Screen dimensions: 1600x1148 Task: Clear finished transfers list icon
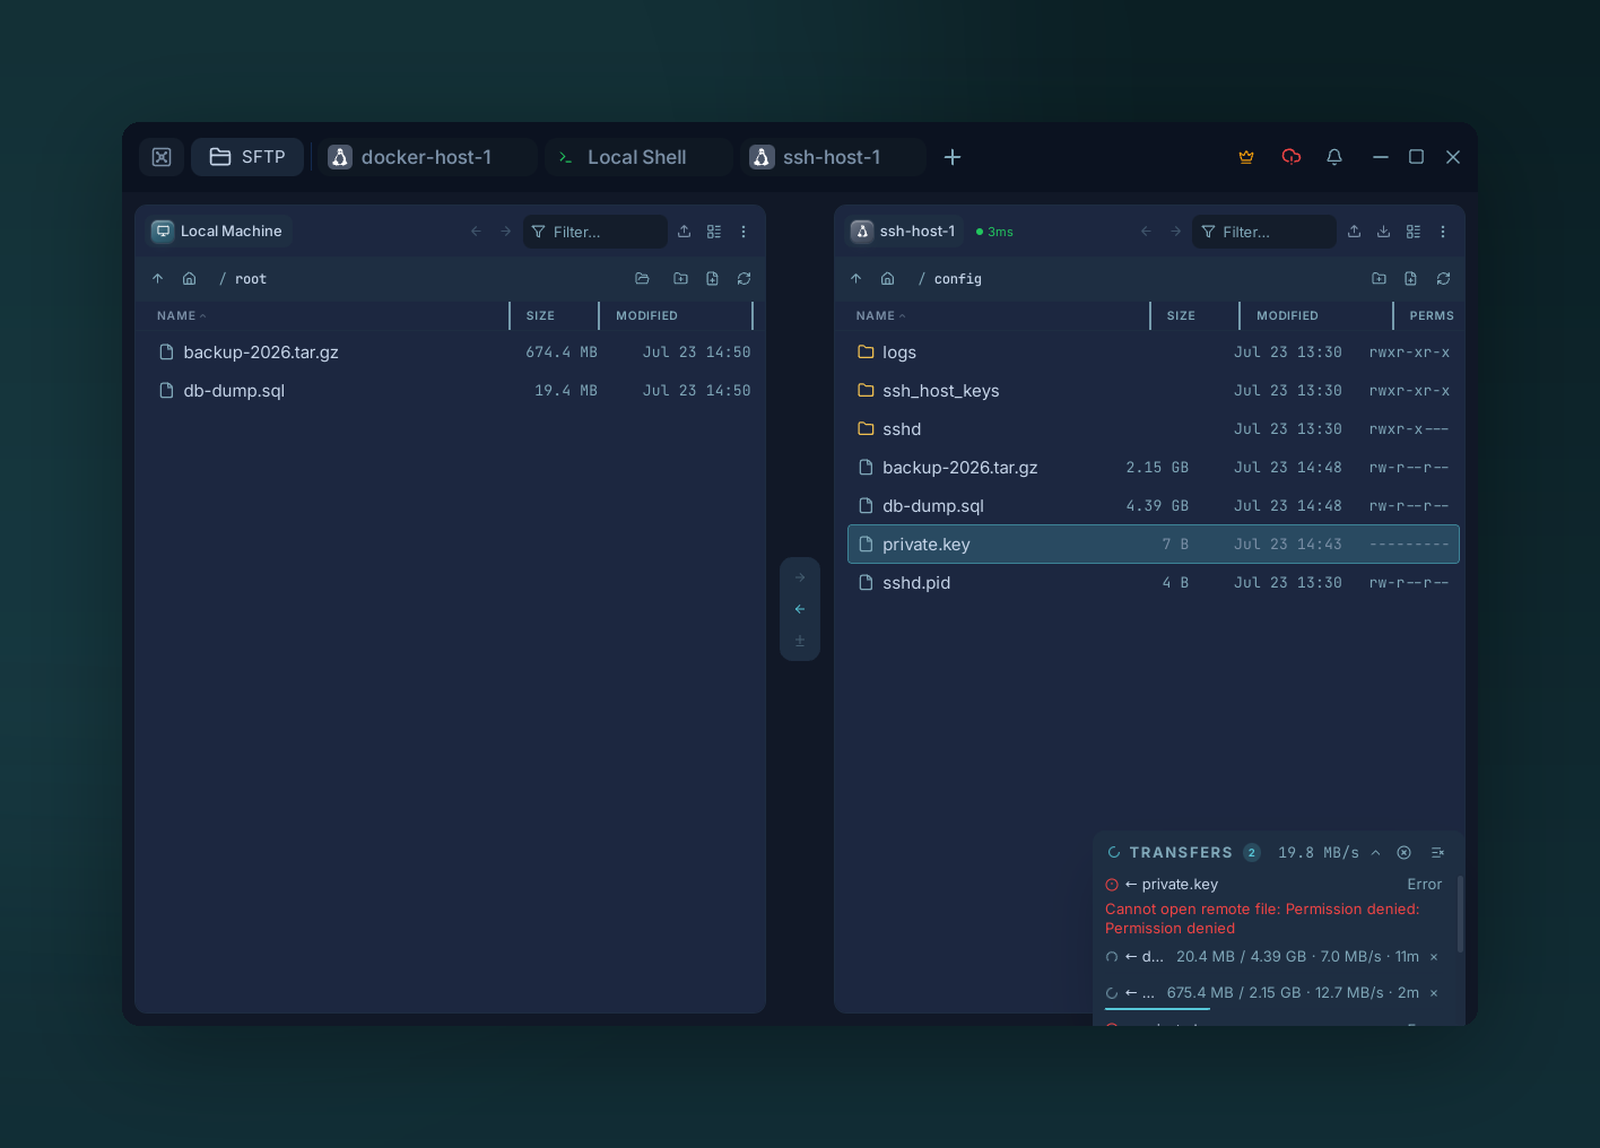click(1438, 852)
